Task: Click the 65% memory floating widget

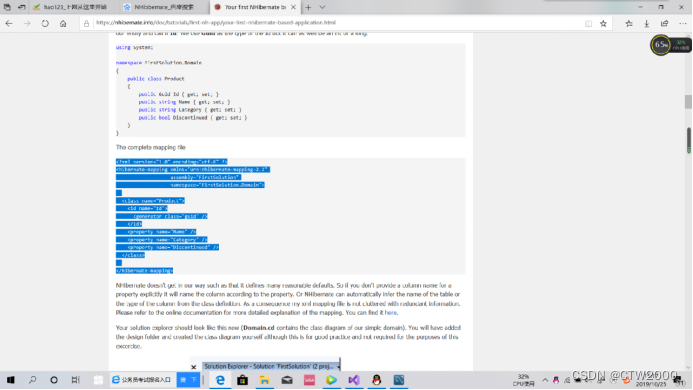Action: click(661, 45)
